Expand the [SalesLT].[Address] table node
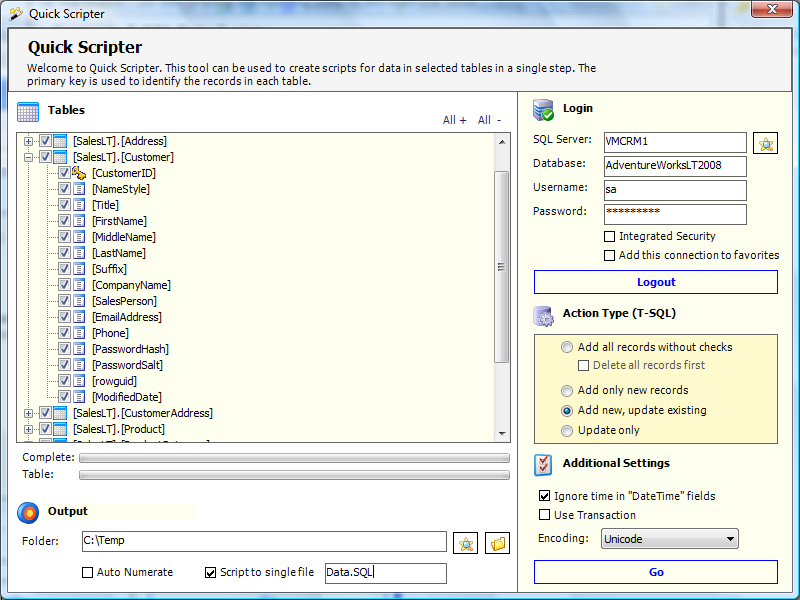Screen dimensions: 800x600 point(29,141)
